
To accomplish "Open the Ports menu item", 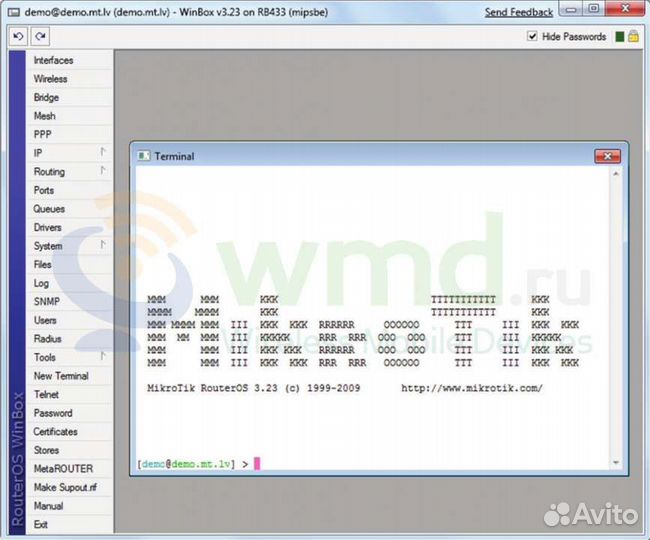I will (x=69, y=190).
